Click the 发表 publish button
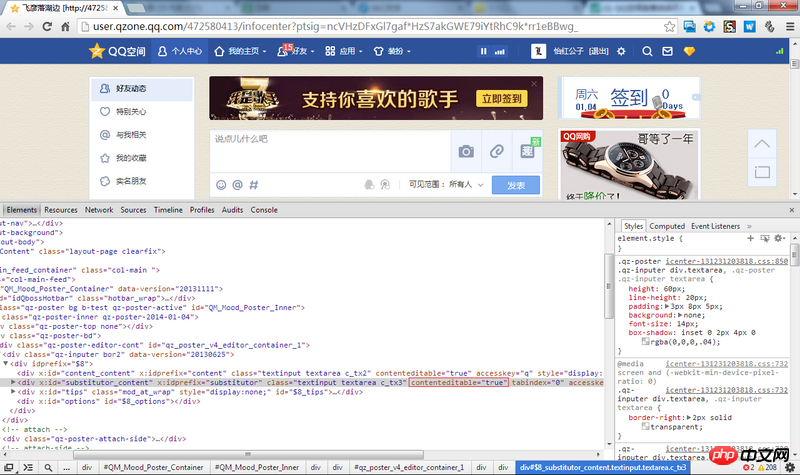The height and width of the screenshot is (475, 800). pos(516,185)
